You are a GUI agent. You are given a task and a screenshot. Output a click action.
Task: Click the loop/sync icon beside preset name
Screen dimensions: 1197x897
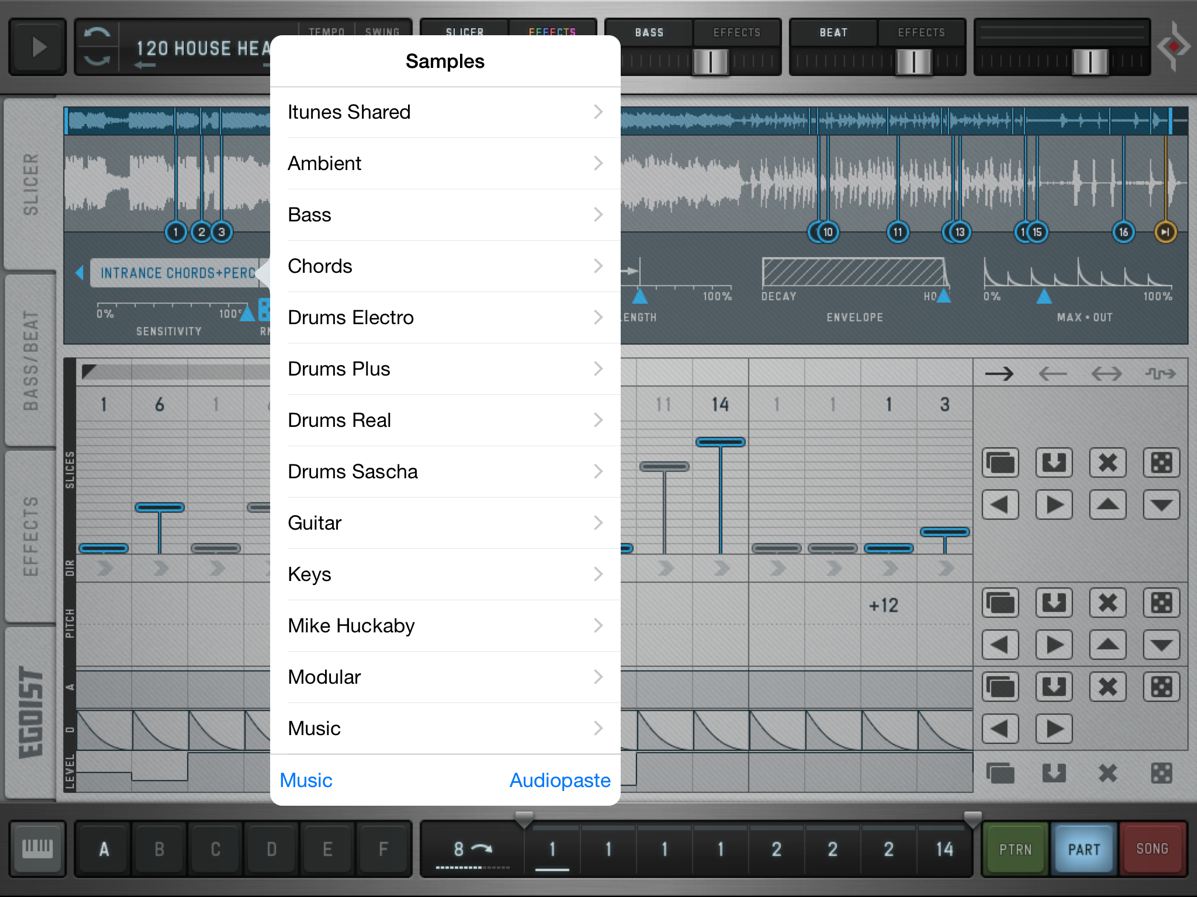pyautogui.click(x=96, y=47)
